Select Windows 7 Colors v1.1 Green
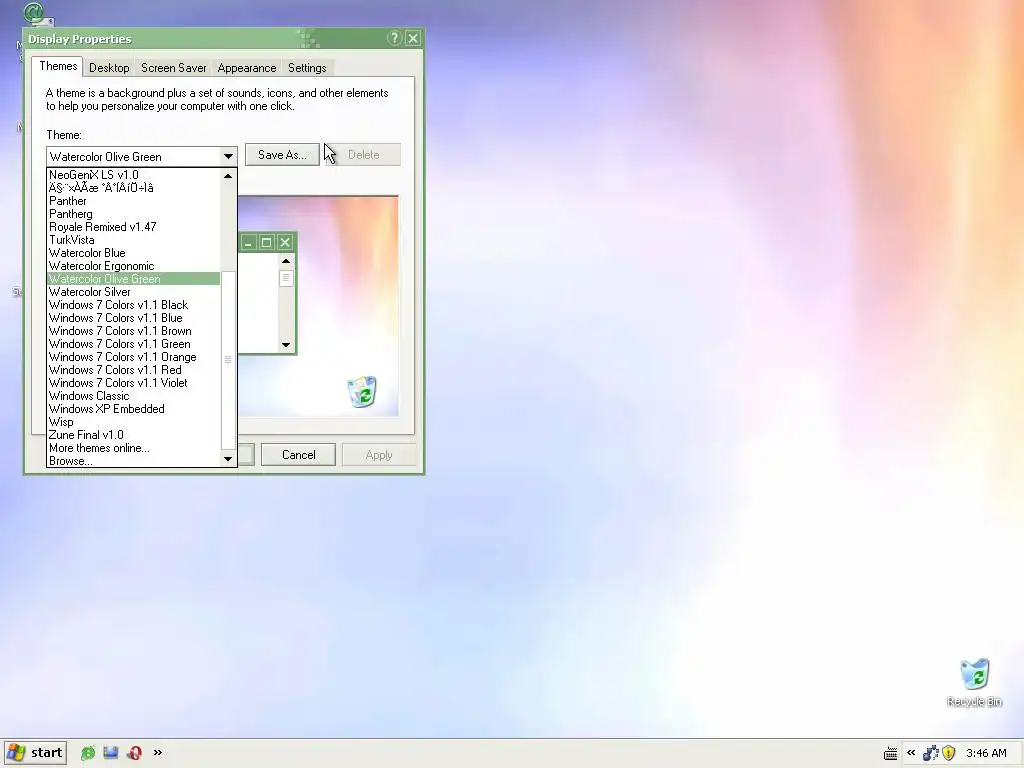The image size is (1024, 768). pyautogui.click(x=134, y=344)
